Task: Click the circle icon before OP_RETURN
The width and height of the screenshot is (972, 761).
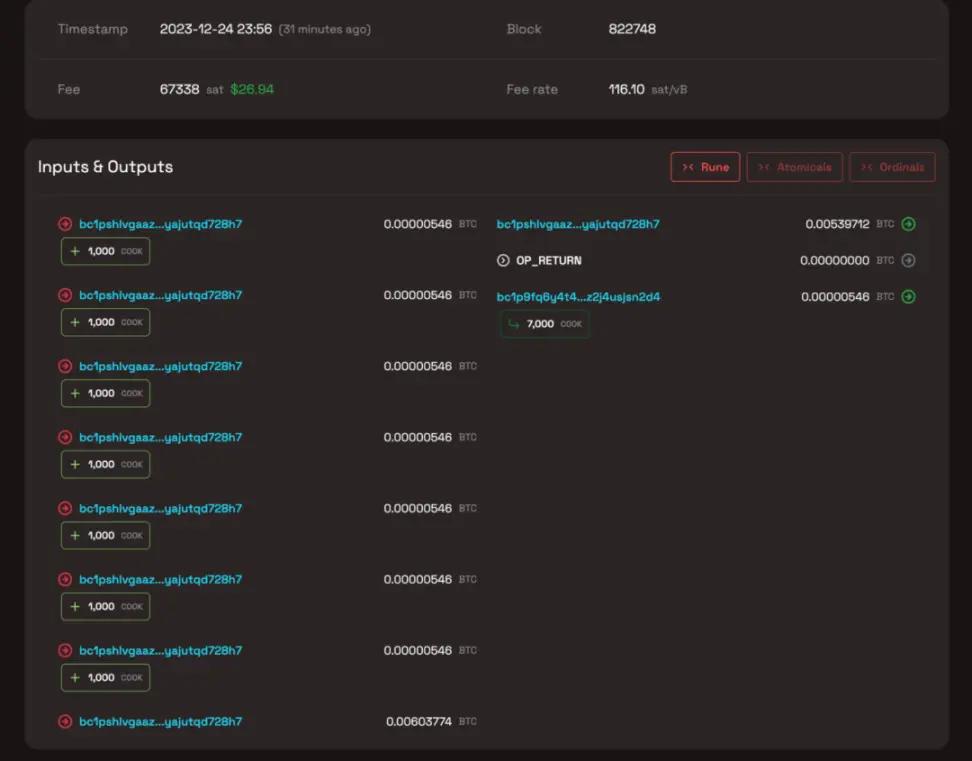Action: 503,260
